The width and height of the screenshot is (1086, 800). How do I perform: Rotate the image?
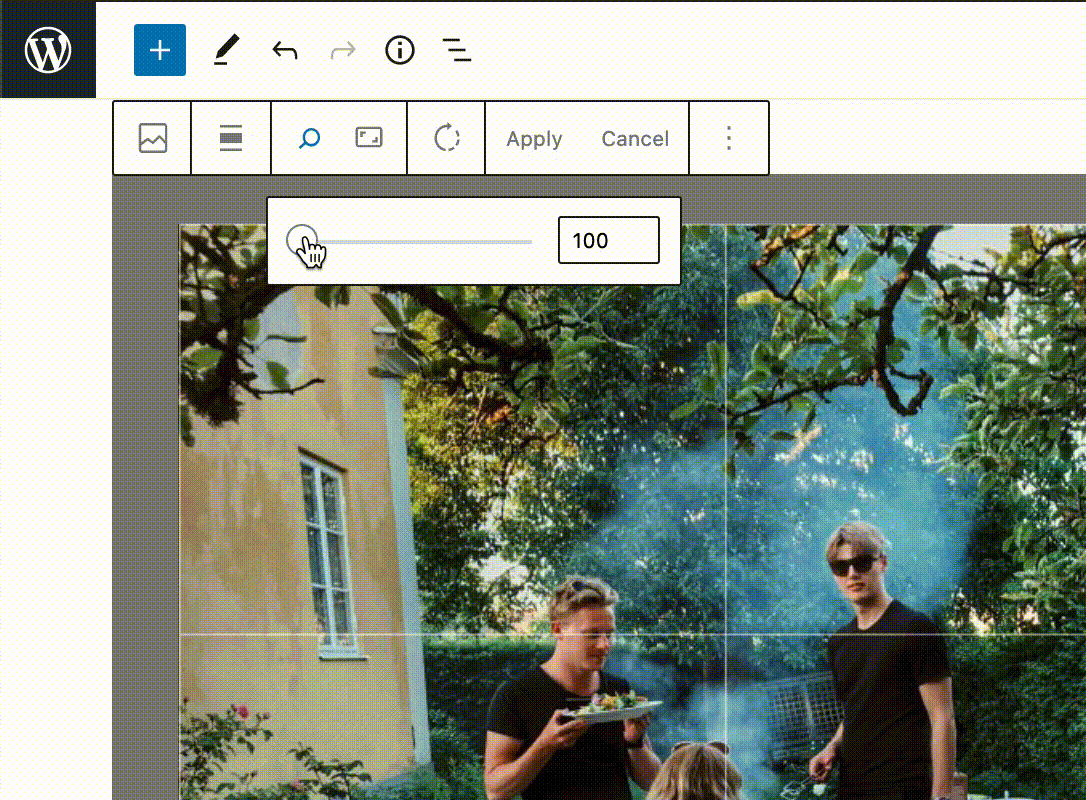pos(447,138)
